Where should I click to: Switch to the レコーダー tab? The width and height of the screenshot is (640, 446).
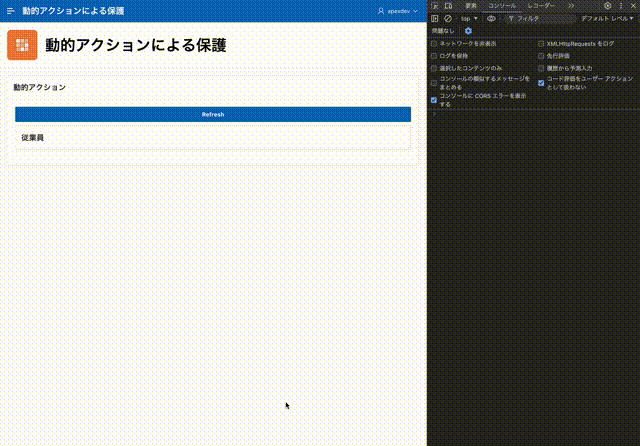coord(541,6)
